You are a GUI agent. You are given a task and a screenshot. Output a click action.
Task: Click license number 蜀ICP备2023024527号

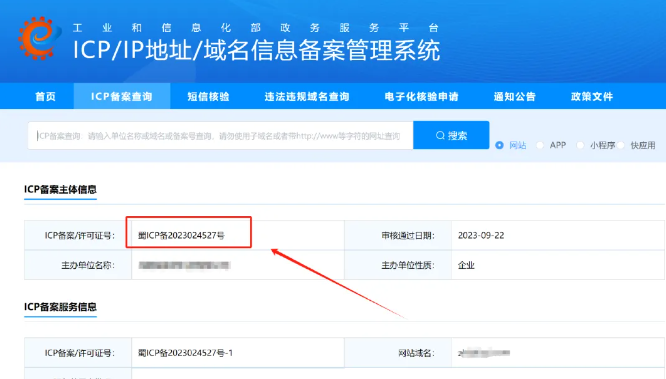(x=181, y=235)
